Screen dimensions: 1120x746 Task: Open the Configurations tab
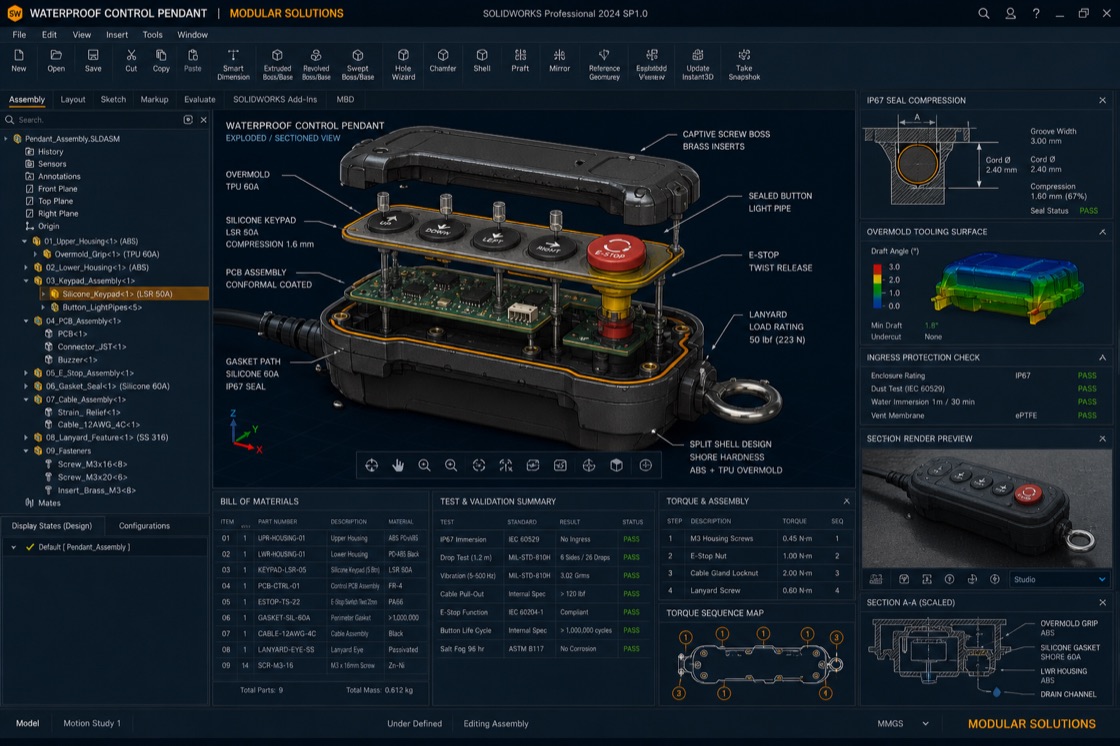point(144,526)
